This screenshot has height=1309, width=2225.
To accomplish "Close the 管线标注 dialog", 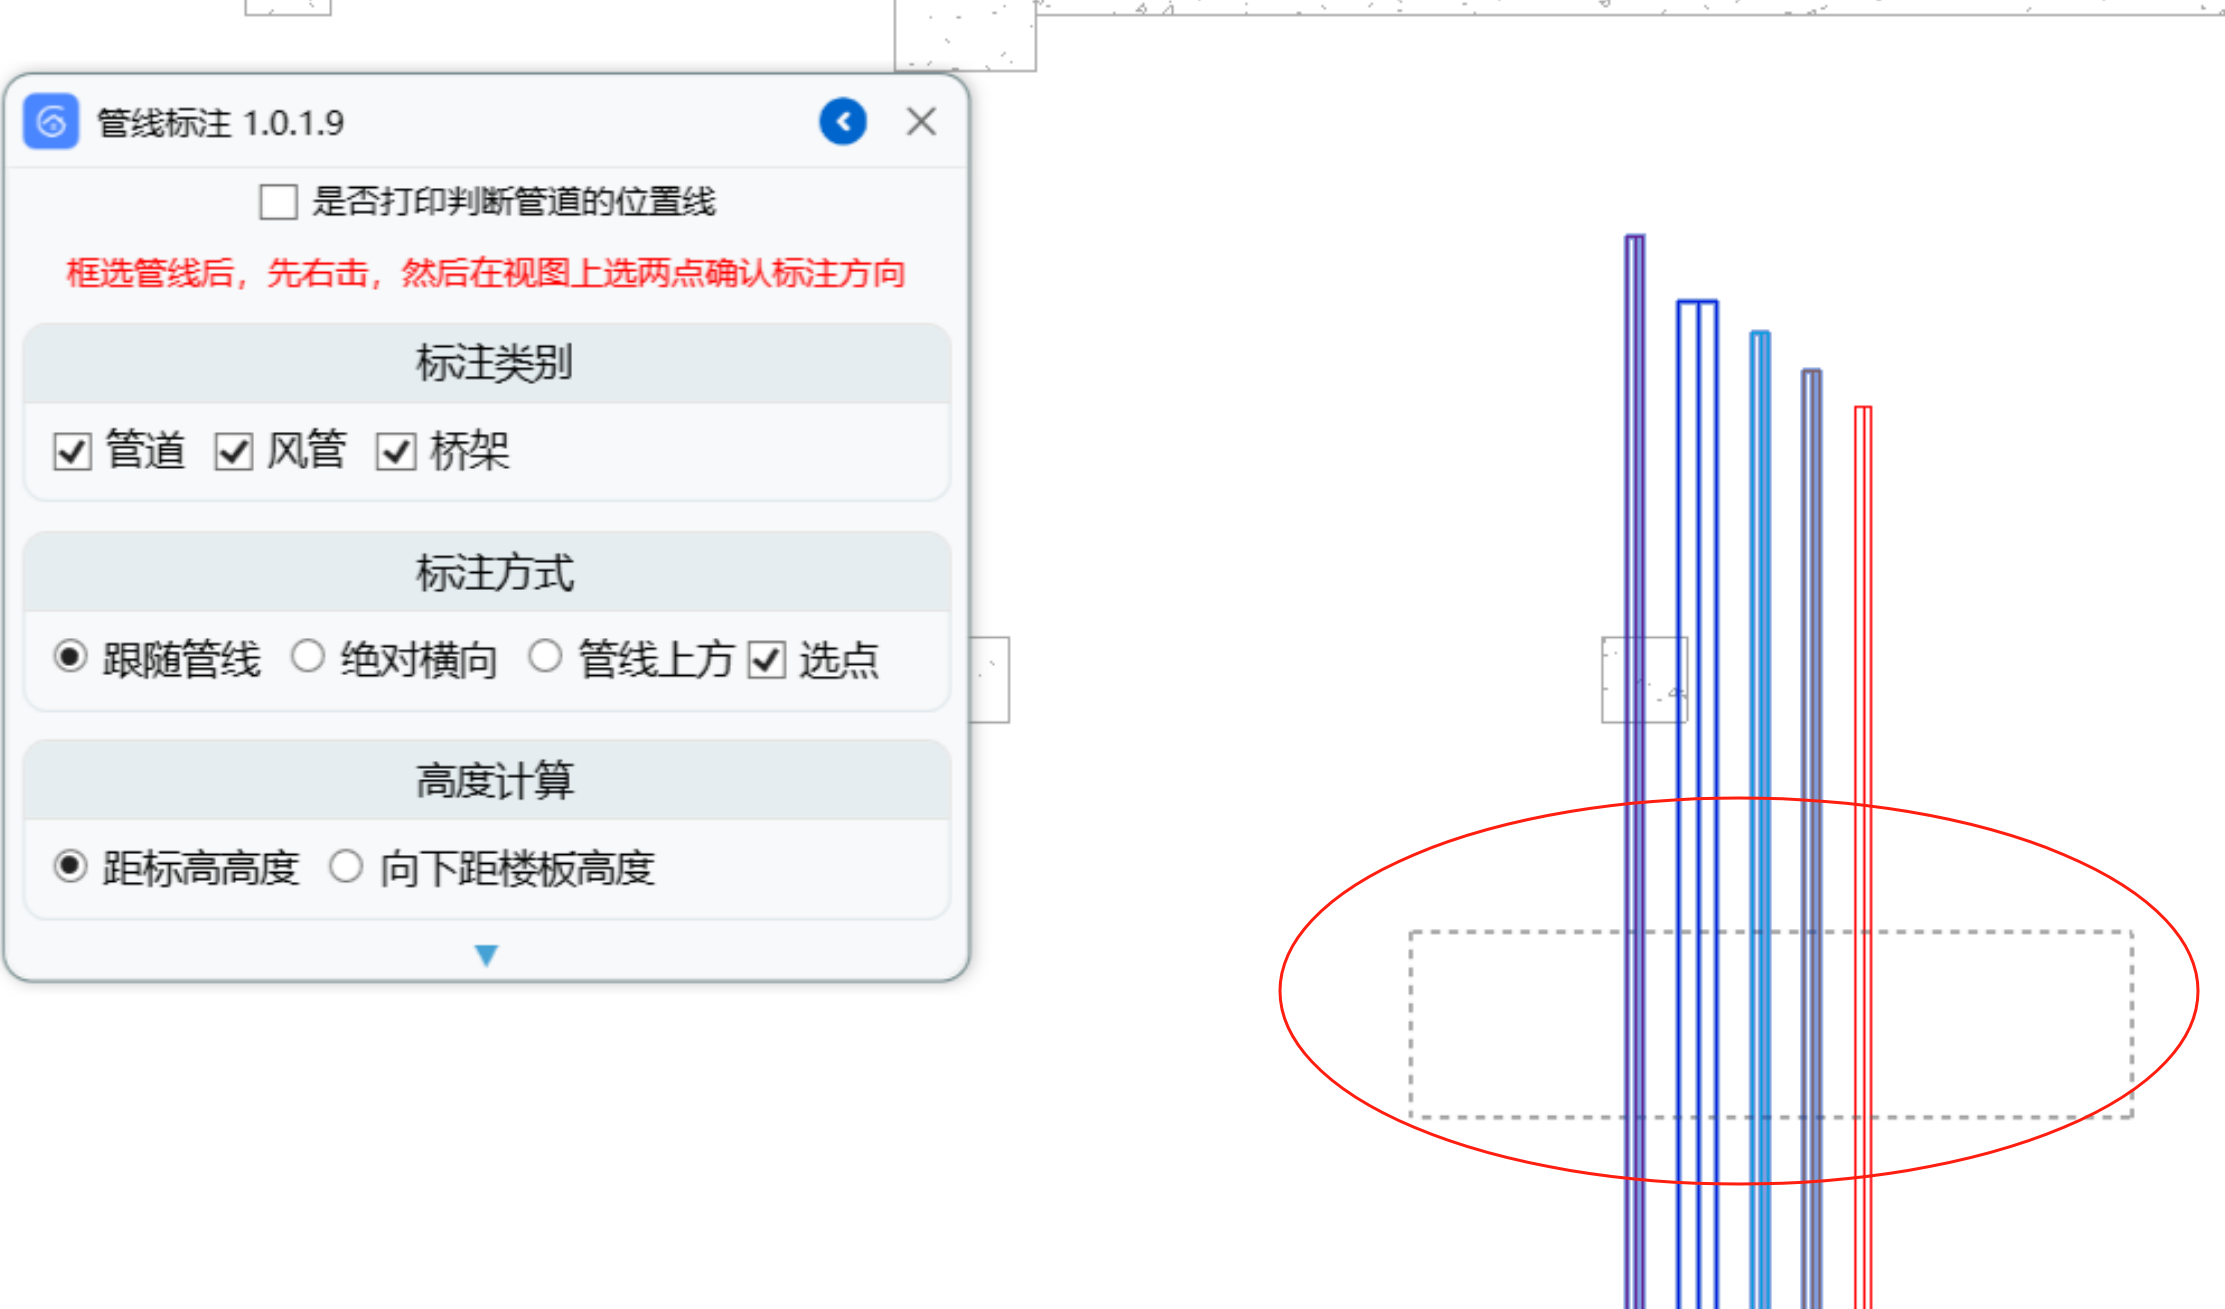I will click(x=921, y=122).
